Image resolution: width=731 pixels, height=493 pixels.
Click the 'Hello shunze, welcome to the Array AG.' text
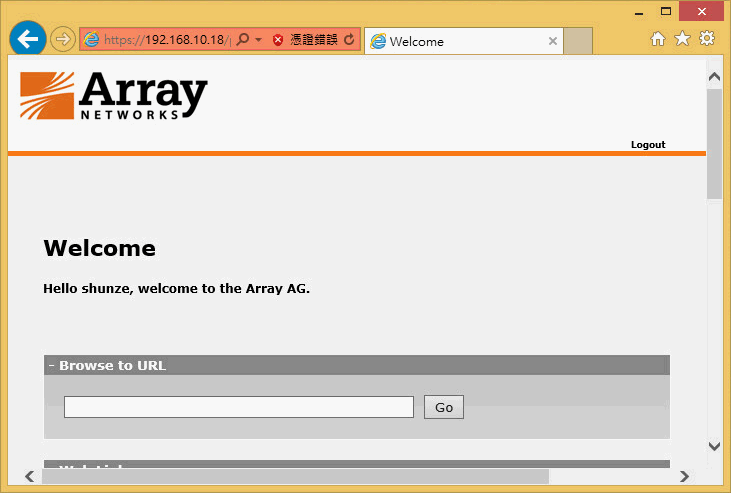(x=176, y=289)
